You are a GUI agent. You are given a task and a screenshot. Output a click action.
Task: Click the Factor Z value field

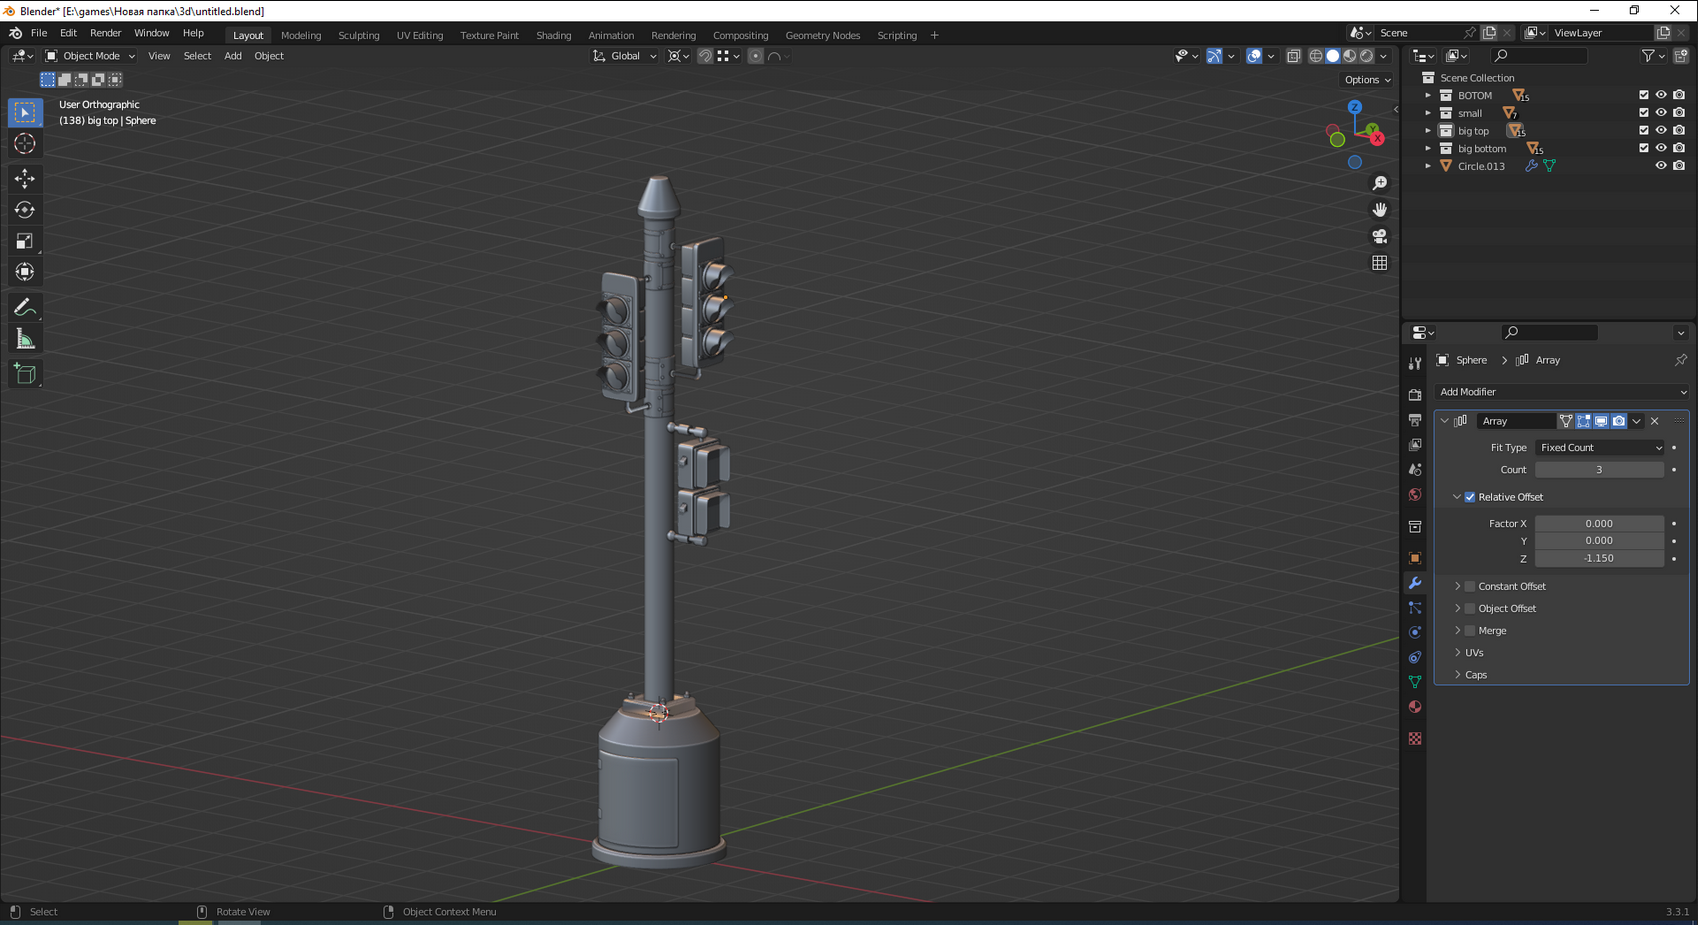tap(1598, 559)
